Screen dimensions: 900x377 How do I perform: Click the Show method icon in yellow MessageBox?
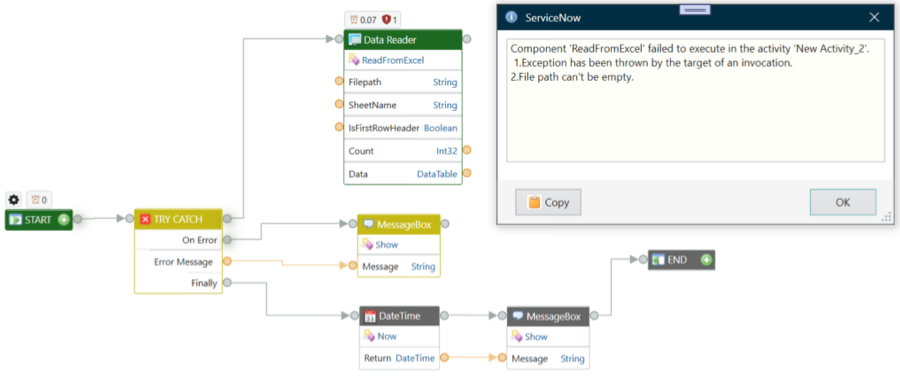point(367,244)
